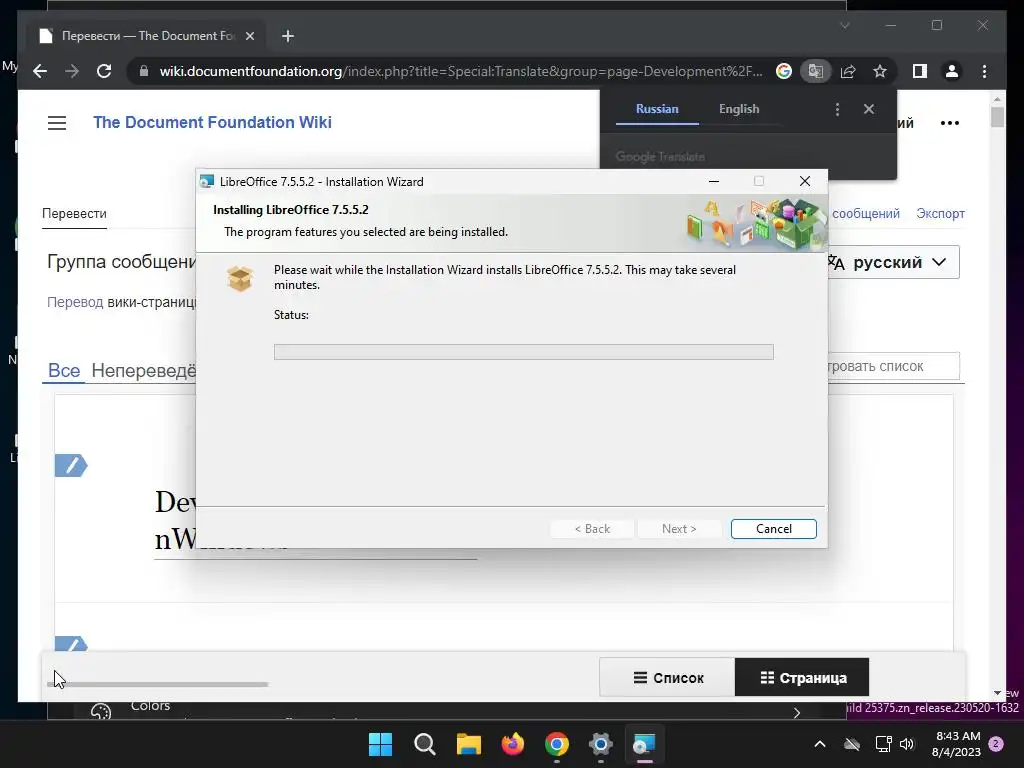Image resolution: width=1024 pixels, height=768 pixels.
Task: Click the translation progress bar at bottom
Action: (157, 684)
